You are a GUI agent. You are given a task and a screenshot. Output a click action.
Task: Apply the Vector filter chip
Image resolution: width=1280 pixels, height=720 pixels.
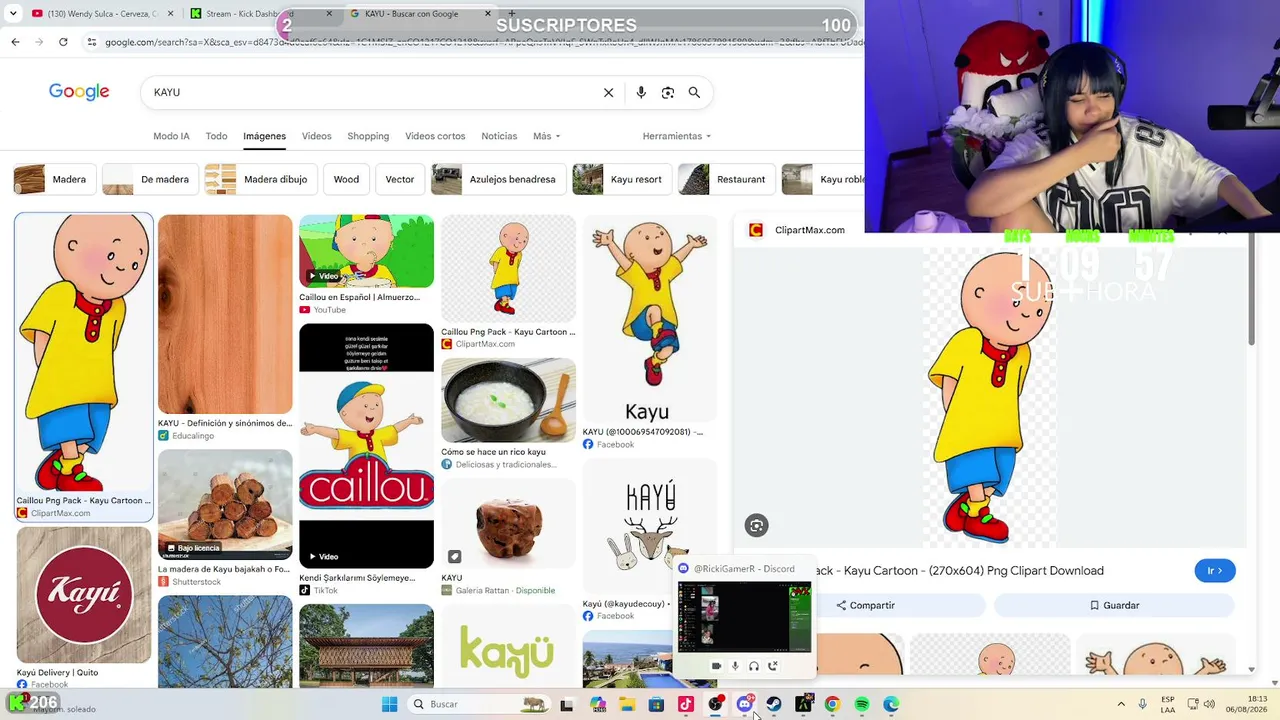coord(400,179)
